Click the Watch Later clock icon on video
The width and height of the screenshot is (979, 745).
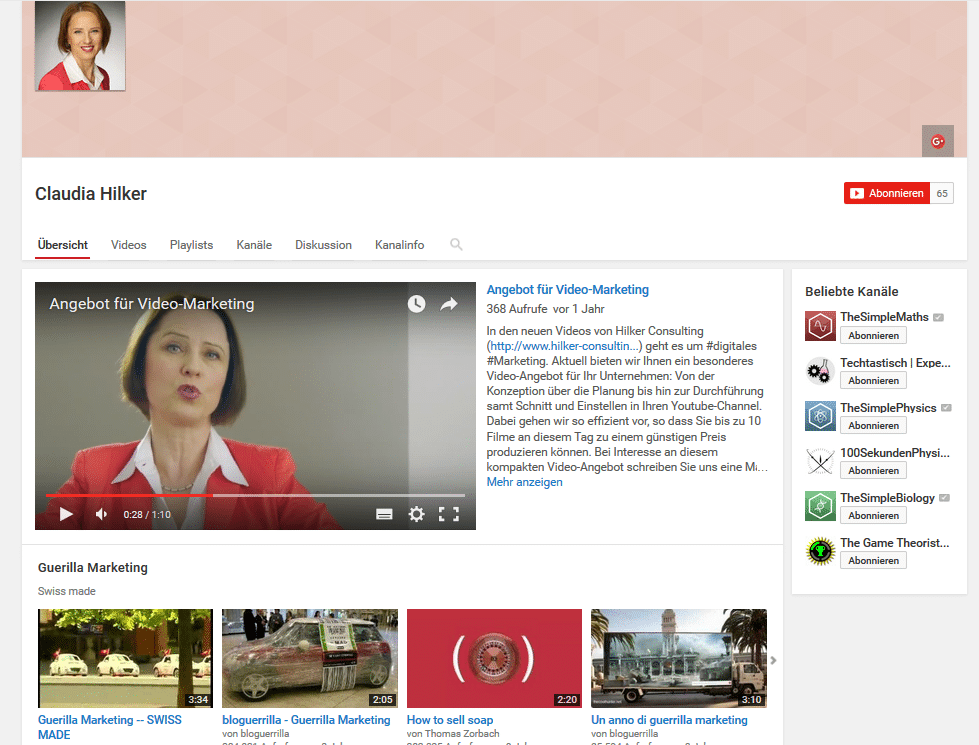pos(416,303)
